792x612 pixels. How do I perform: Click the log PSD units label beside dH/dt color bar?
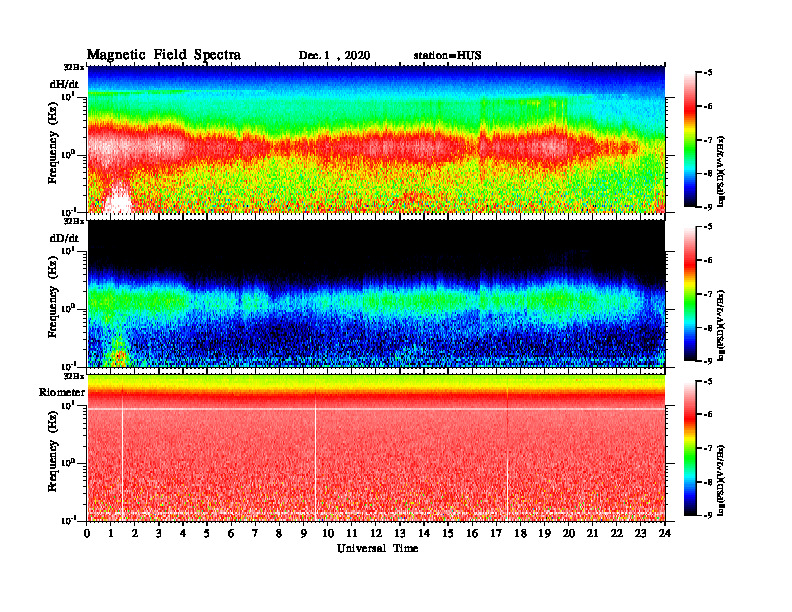tap(722, 172)
